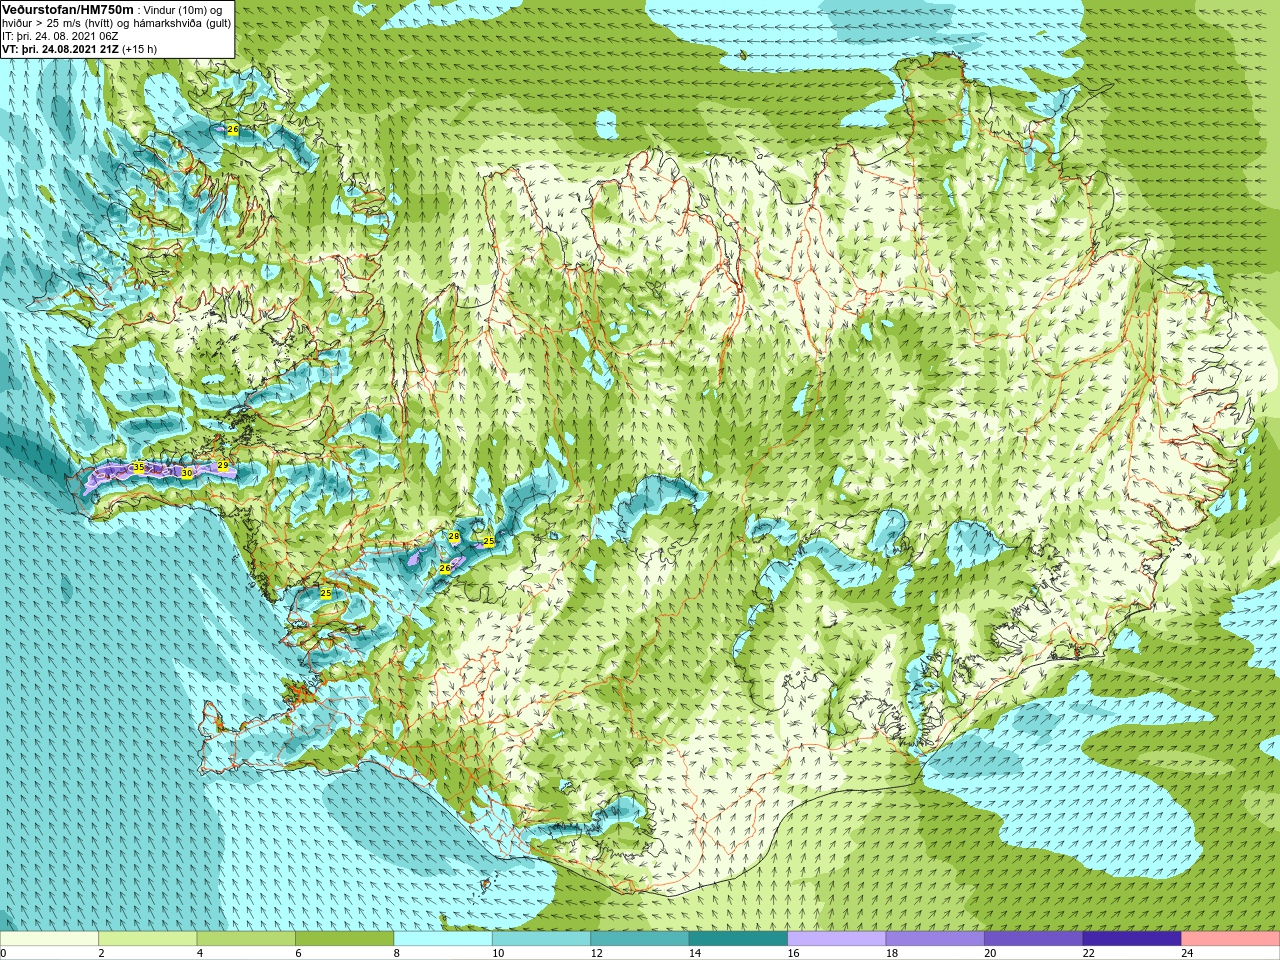Screen dimensions: 1280x960
Task: Click the yellow gust label 30
Action: [186, 473]
